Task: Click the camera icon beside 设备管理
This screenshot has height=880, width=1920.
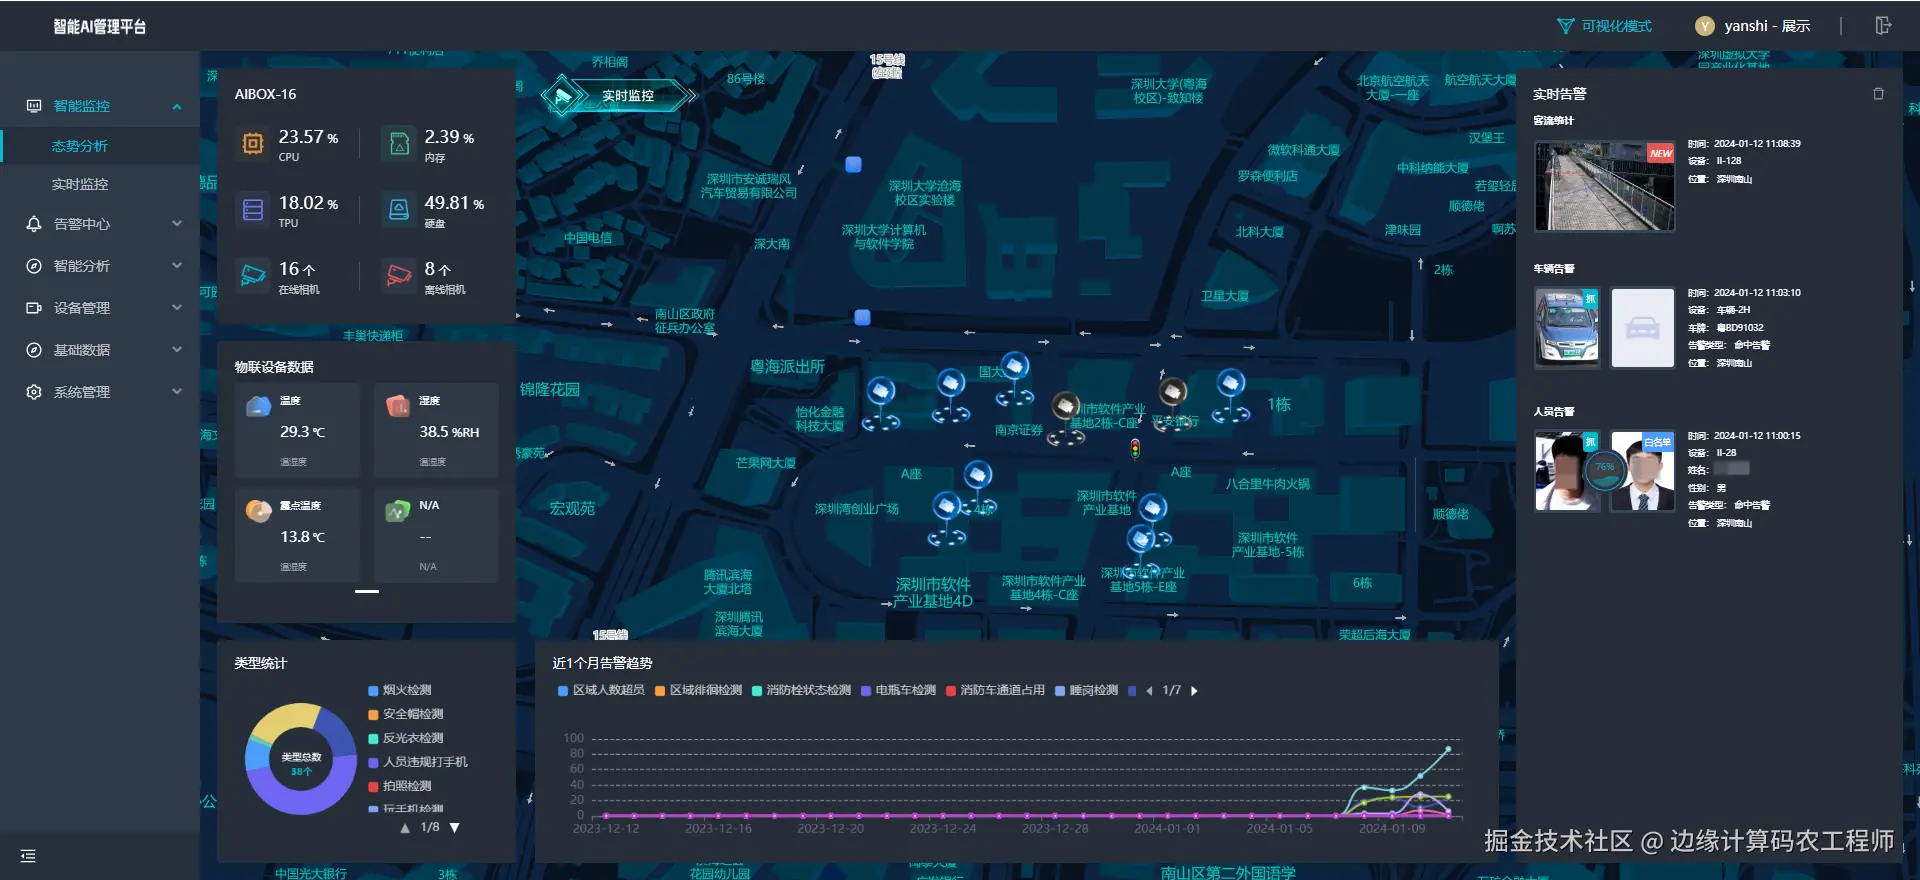Action: 34,308
